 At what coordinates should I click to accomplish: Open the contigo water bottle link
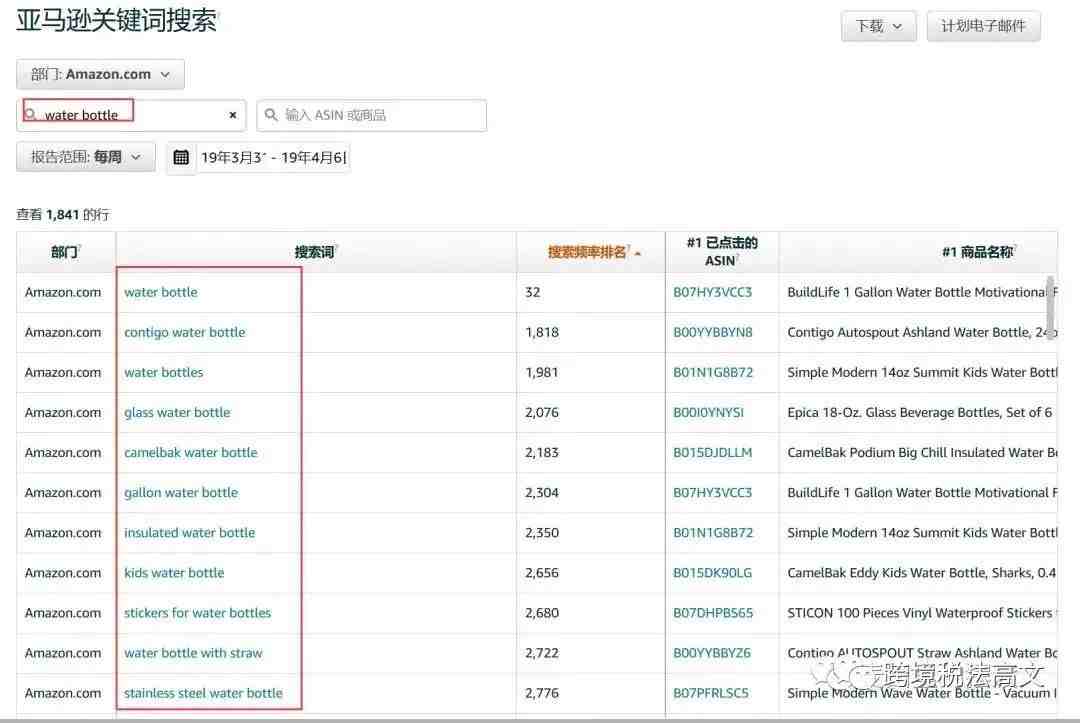point(185,332)
